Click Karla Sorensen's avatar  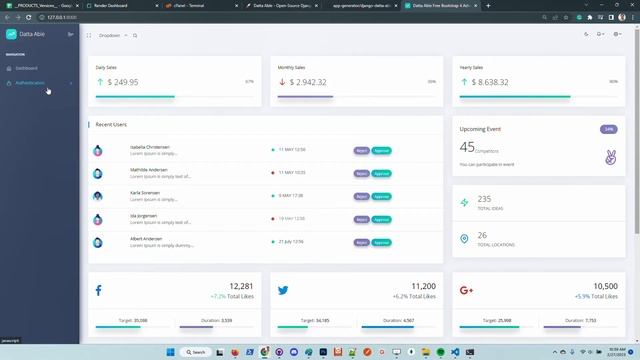[x=98, y=196]
